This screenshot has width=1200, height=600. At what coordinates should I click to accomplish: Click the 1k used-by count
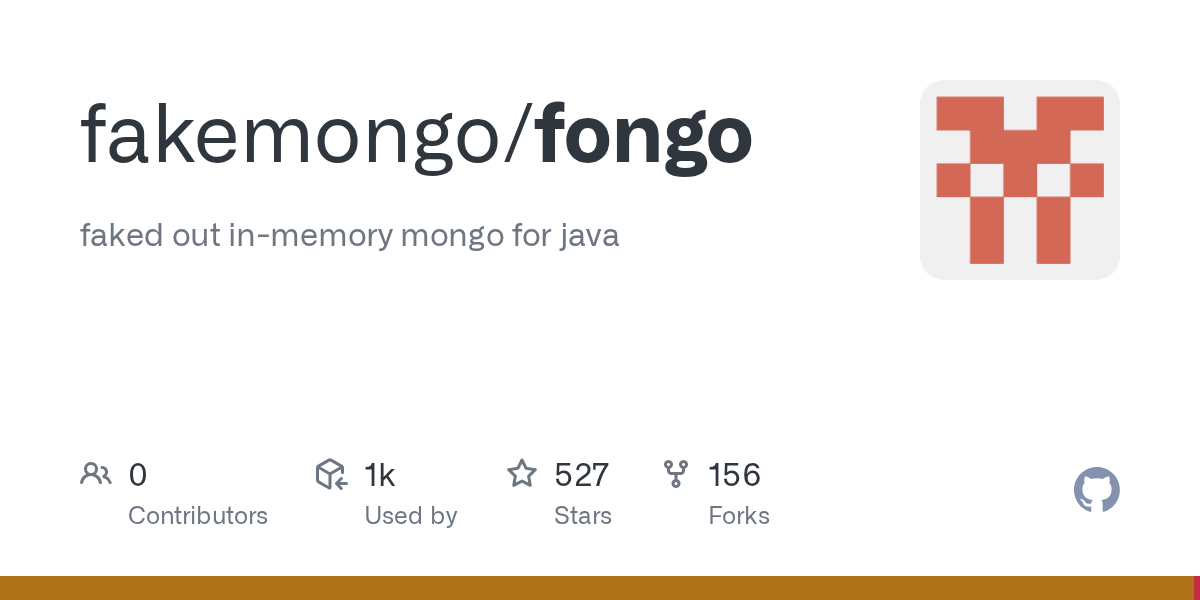[380, 475]
